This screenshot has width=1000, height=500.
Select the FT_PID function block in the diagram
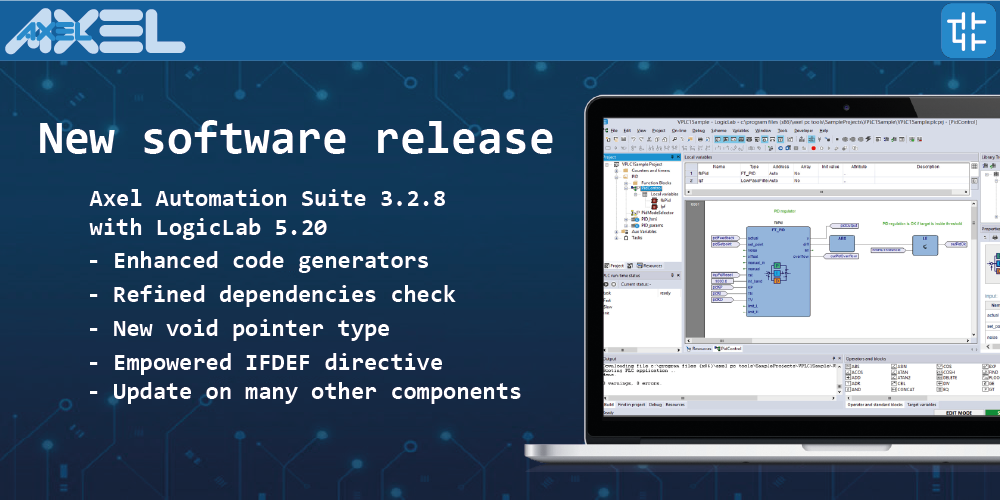pos(778,271)
